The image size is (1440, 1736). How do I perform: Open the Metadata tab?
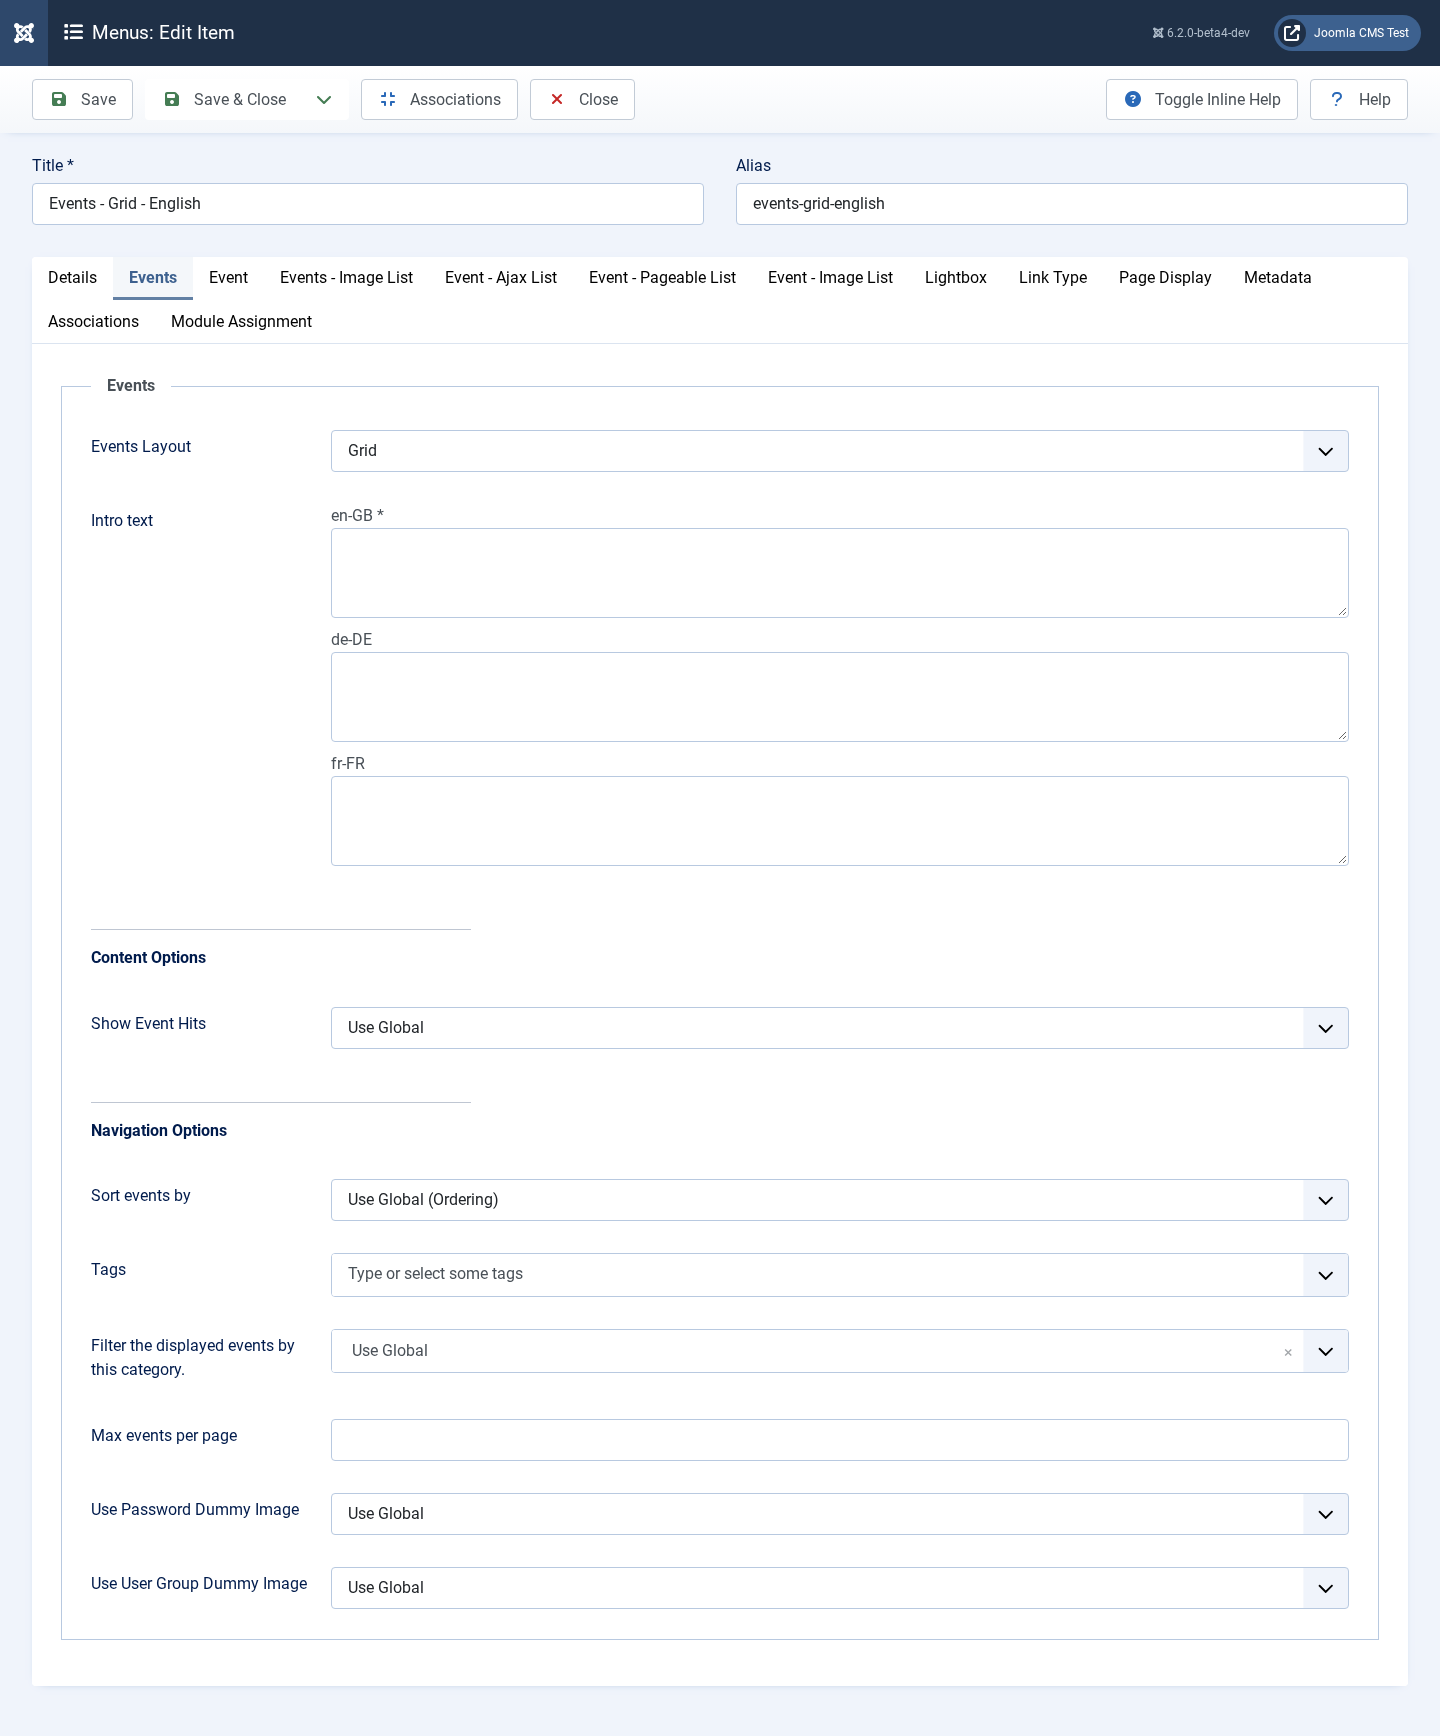(1277, 278)
